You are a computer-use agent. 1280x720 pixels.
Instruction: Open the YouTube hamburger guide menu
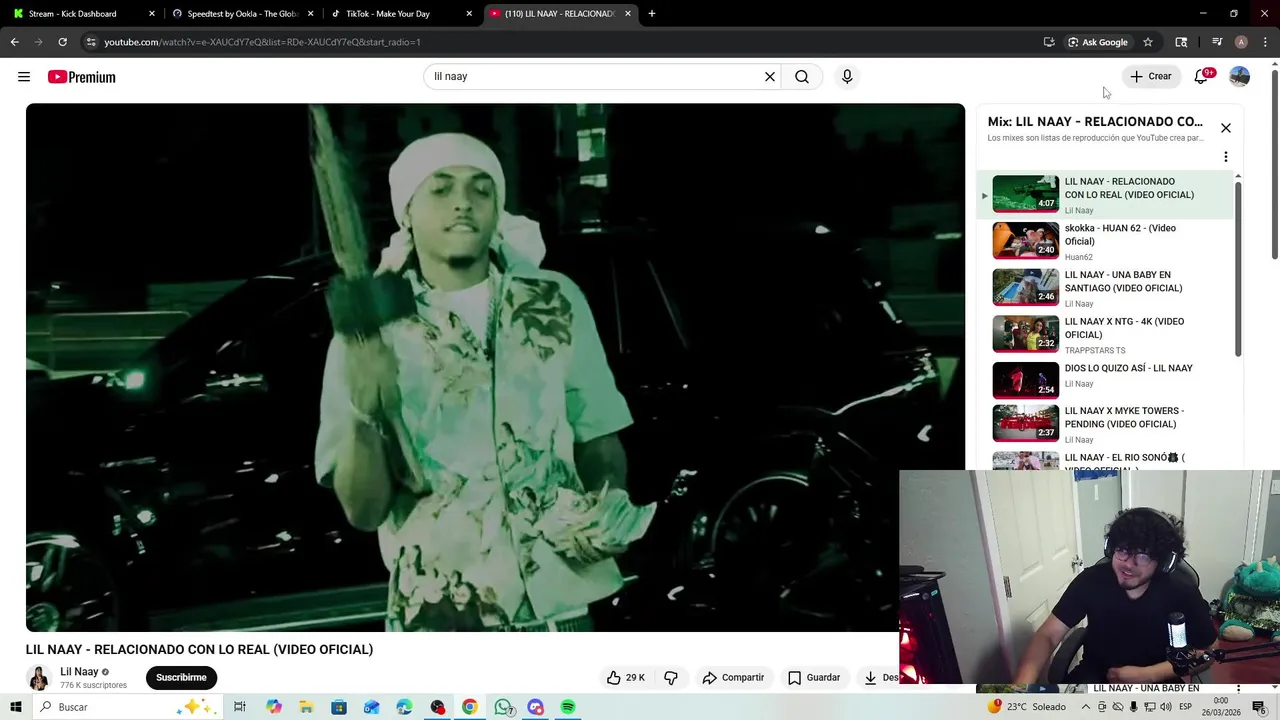tap(24, 77)
